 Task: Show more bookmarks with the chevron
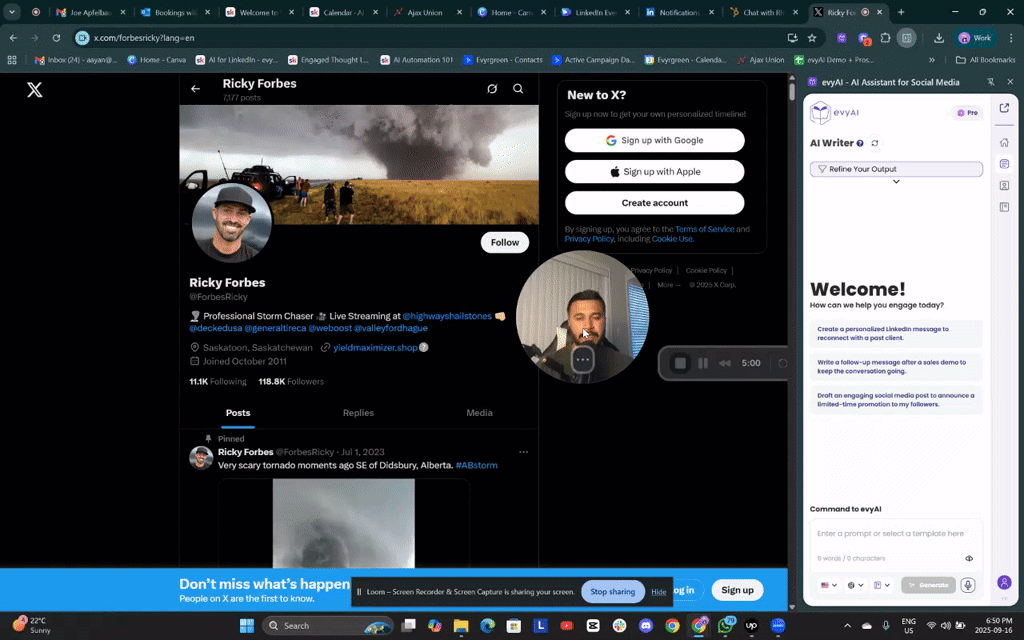tap(931, 59)
